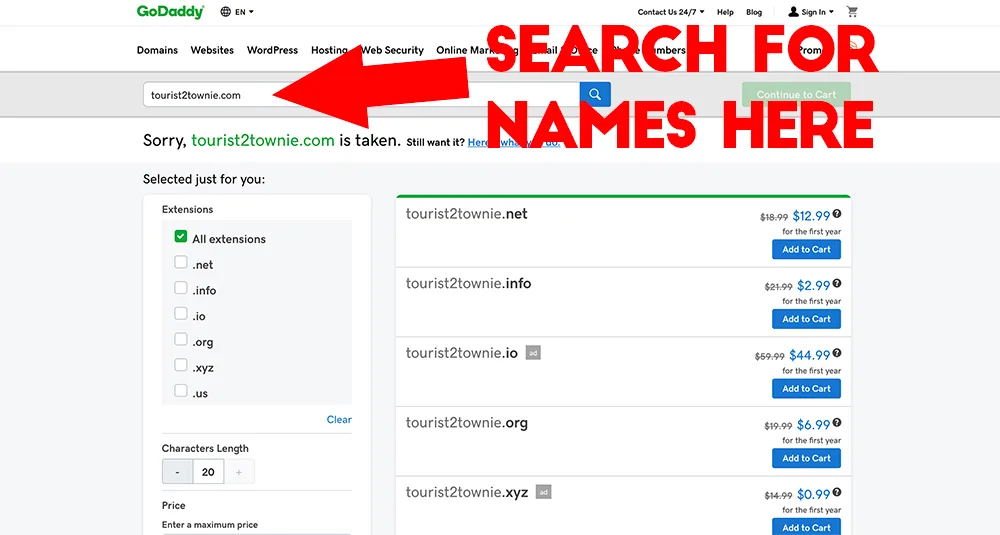Click the Clear extensions link
The image size is (1000, 535).
[339, 420]
